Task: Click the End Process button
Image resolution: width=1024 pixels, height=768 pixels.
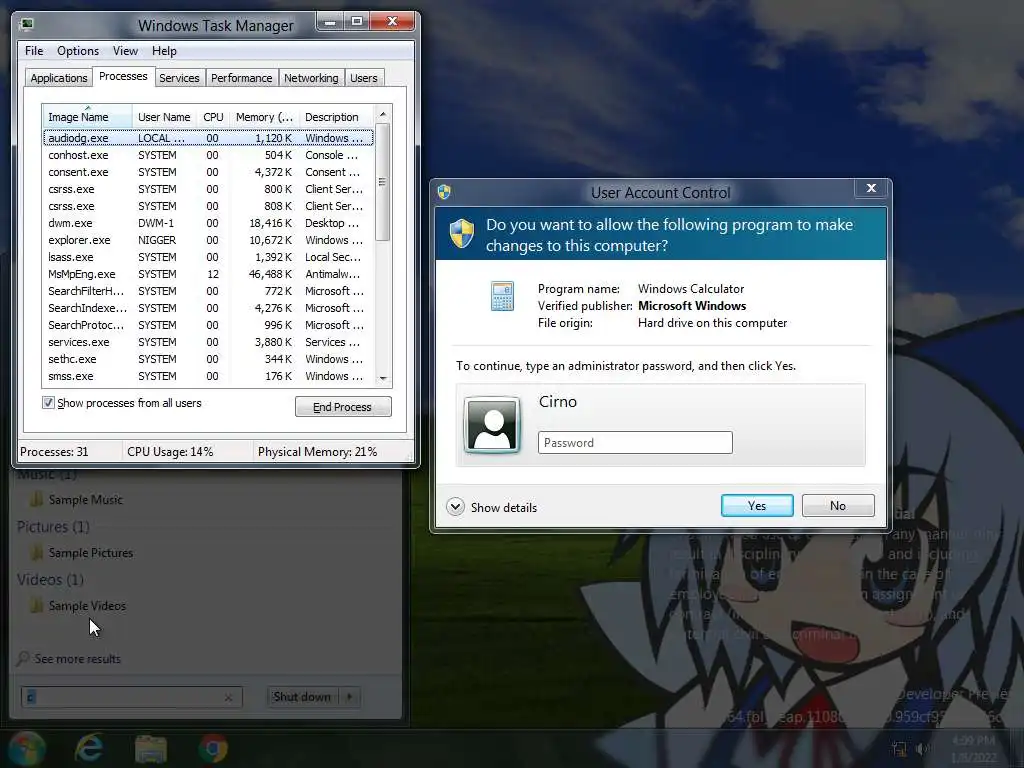Action: pyautogui.click(x=343, y=407)
